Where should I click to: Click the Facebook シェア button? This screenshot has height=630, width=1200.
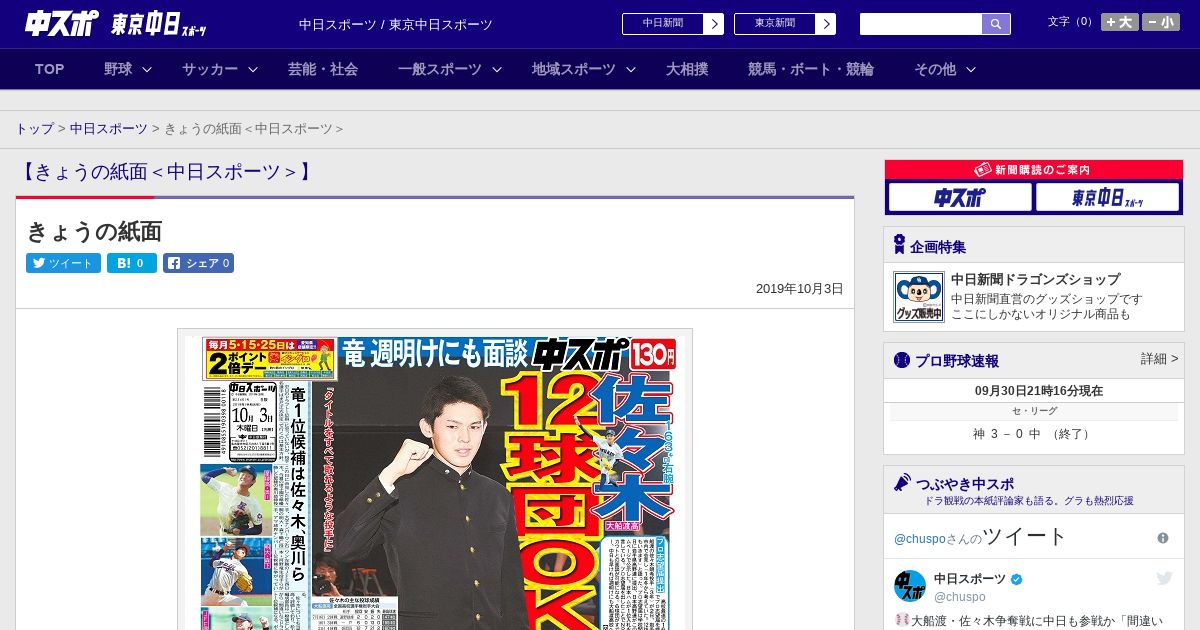[198, 263]
